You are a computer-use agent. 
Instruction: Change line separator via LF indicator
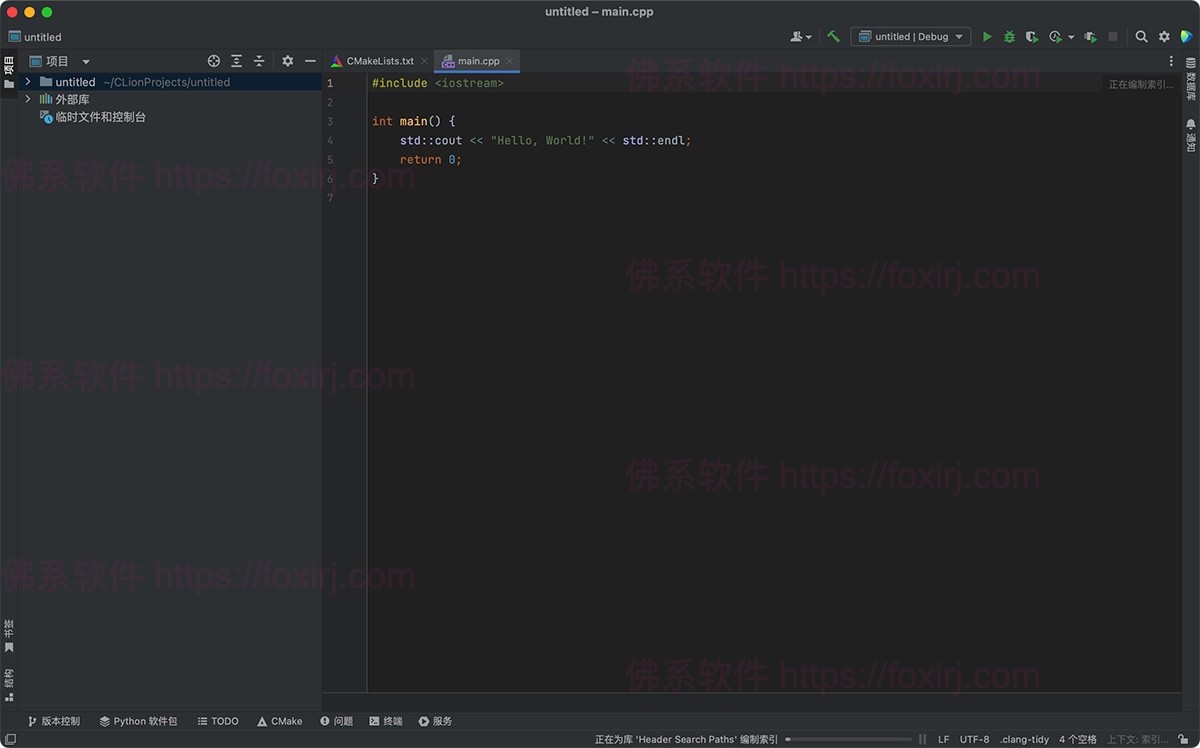[942, 739]
